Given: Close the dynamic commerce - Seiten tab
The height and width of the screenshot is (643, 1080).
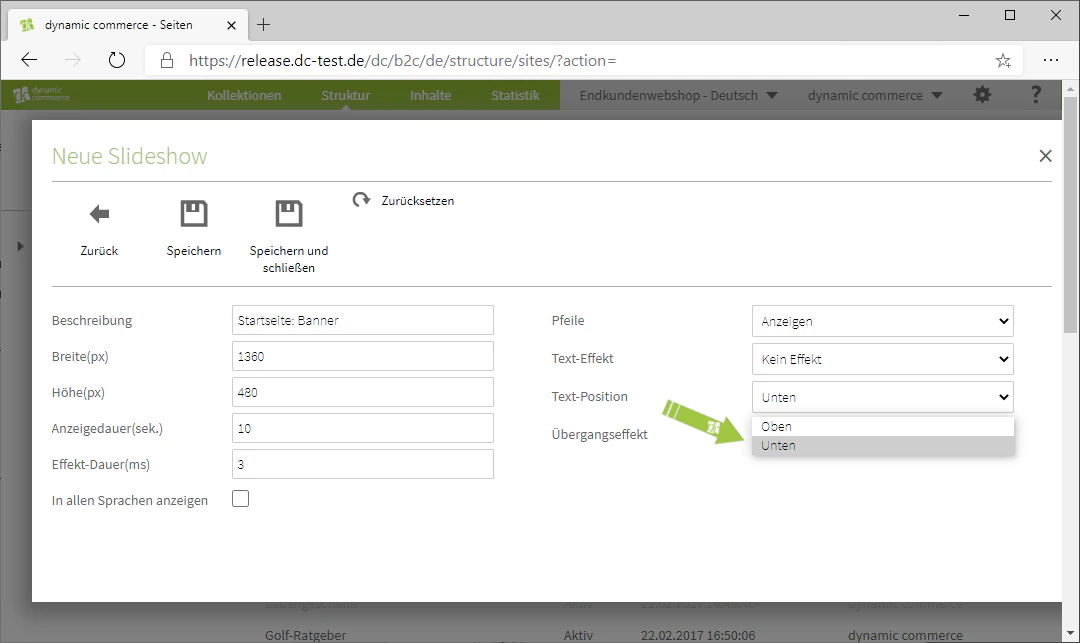Looking at the screenshot, I should [x=231, y=25].
